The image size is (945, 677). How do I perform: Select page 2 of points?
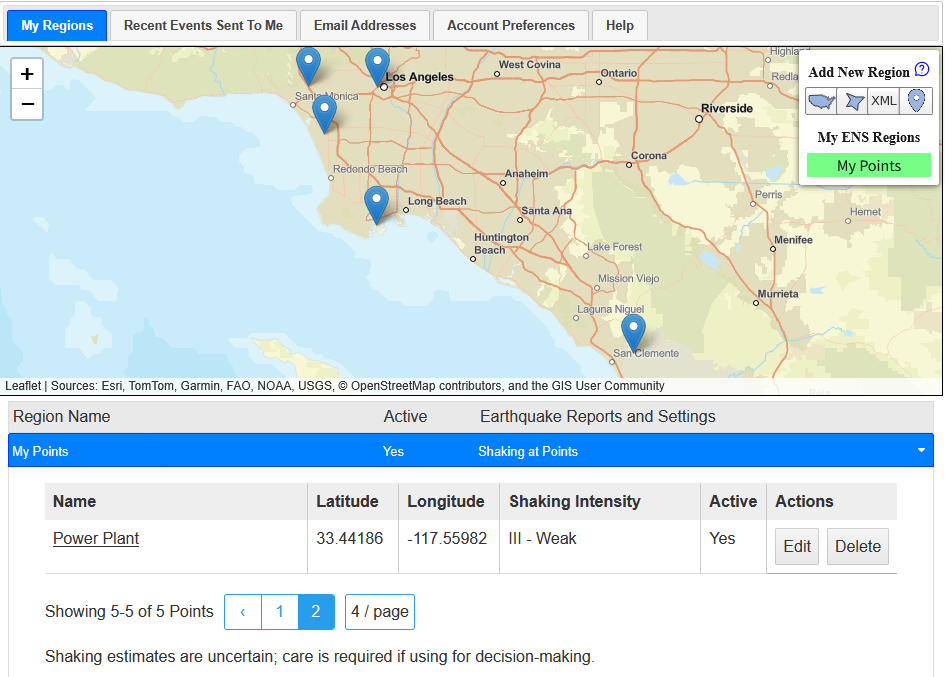tap(316, 612)
